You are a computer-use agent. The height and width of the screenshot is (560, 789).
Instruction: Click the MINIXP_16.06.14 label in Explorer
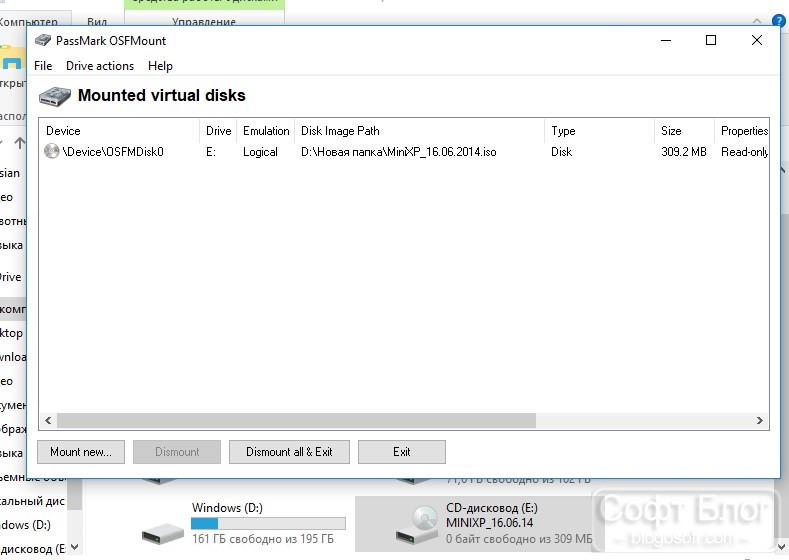point(489,523)
